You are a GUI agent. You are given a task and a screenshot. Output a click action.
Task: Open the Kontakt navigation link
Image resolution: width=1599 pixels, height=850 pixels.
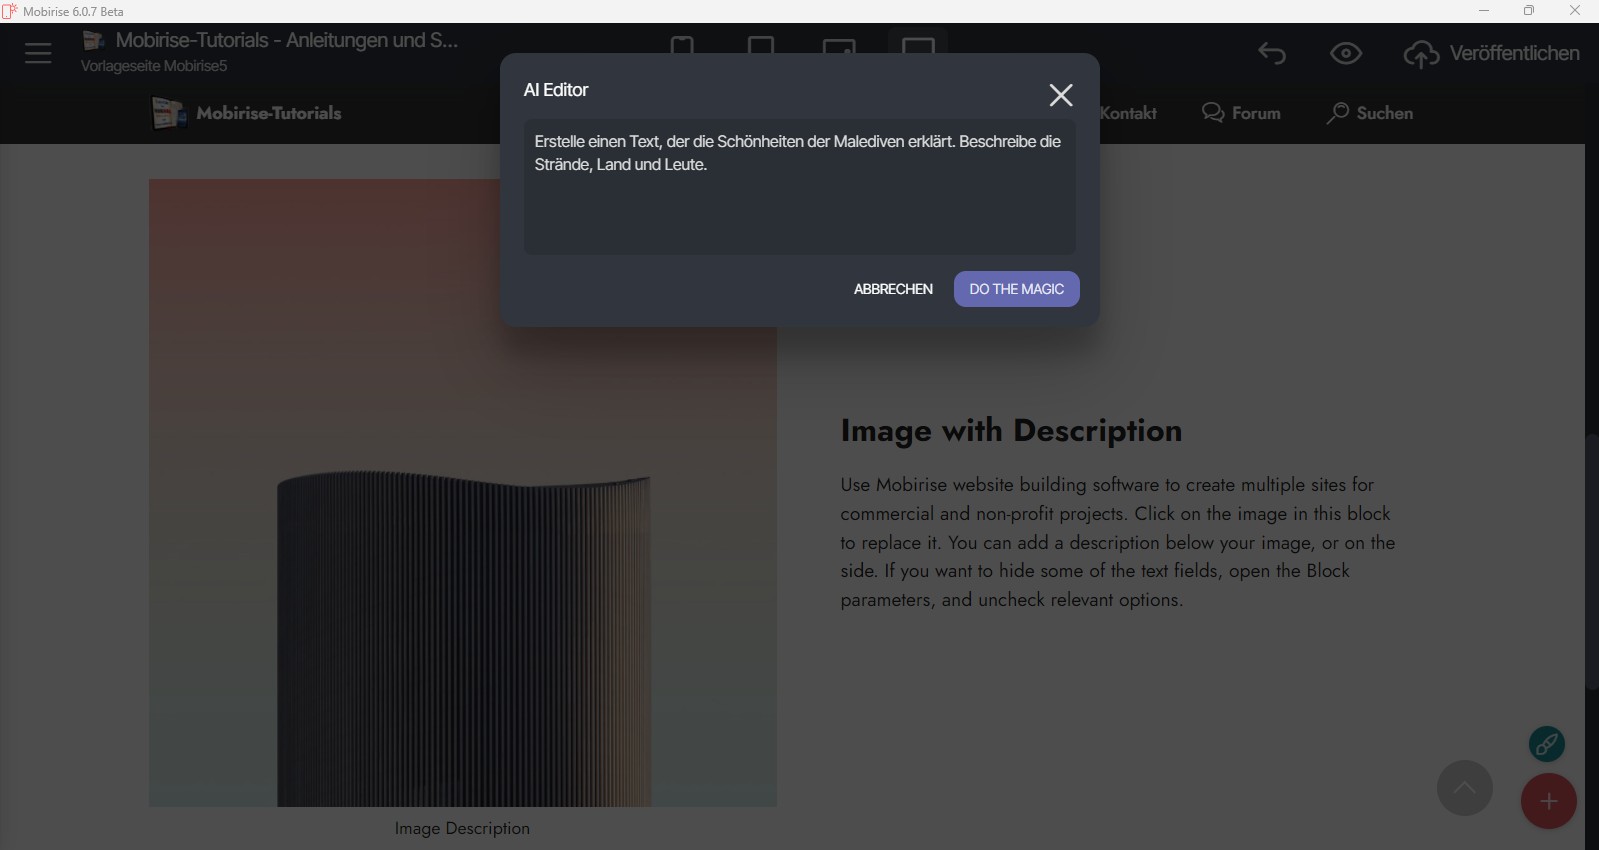pyautogui.click(x=1129, y=113)
